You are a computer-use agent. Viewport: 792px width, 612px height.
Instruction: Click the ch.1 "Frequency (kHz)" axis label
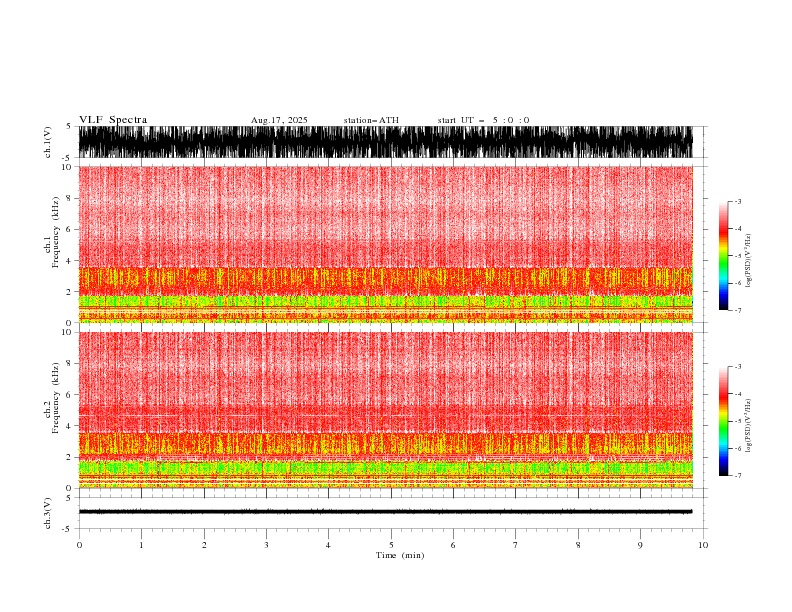coord(56,232)
